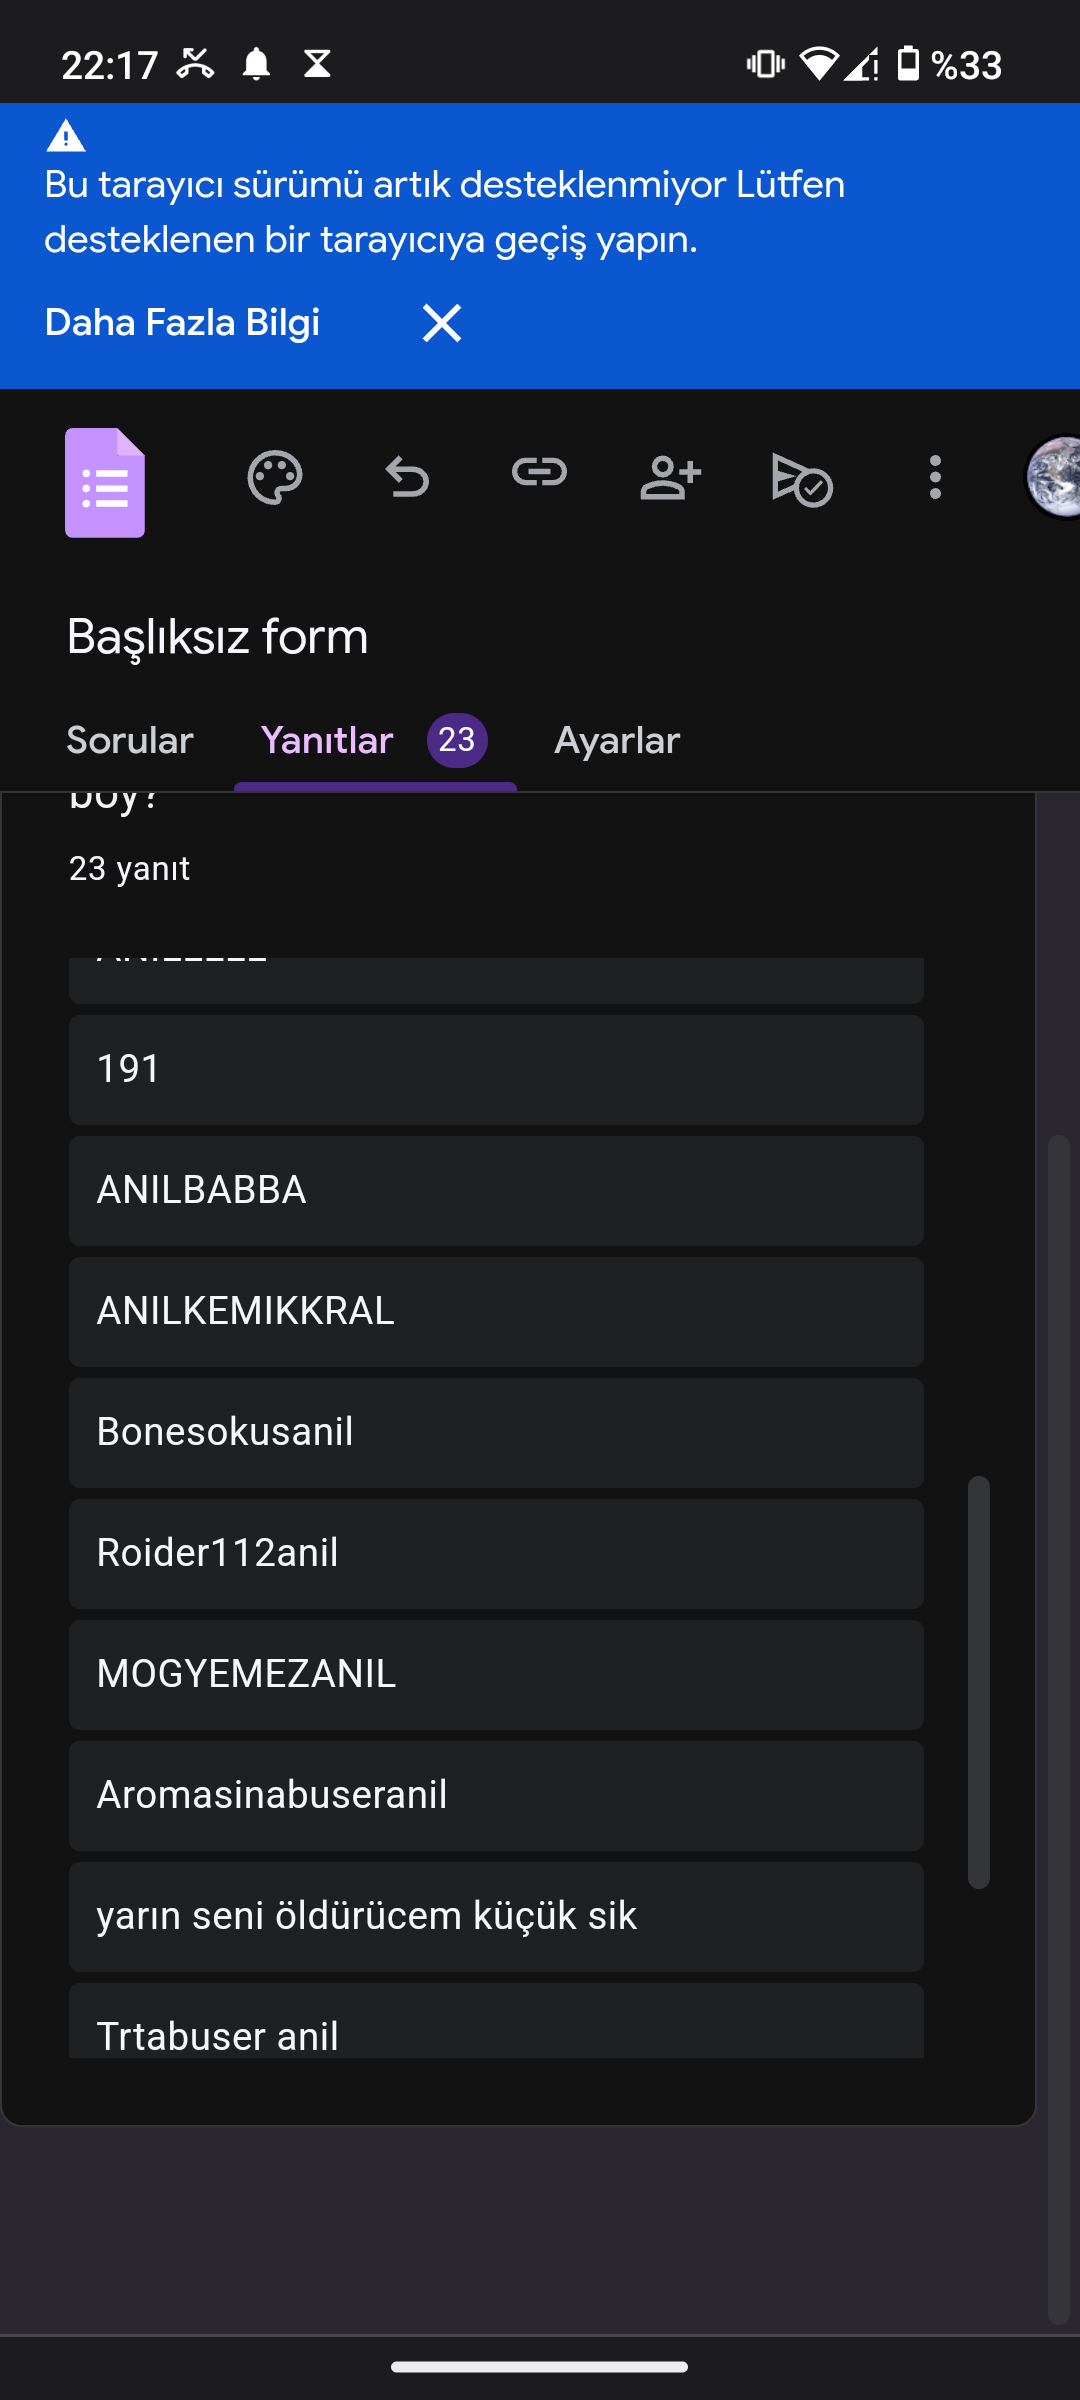The image size is (1080, 2400).
Task: Select the ANILBABBA response entry
Action: [x=496, y=1190]
